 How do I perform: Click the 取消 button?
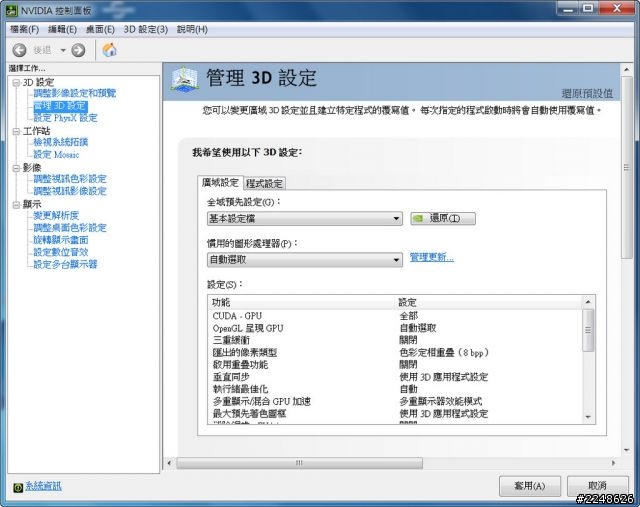598,486
